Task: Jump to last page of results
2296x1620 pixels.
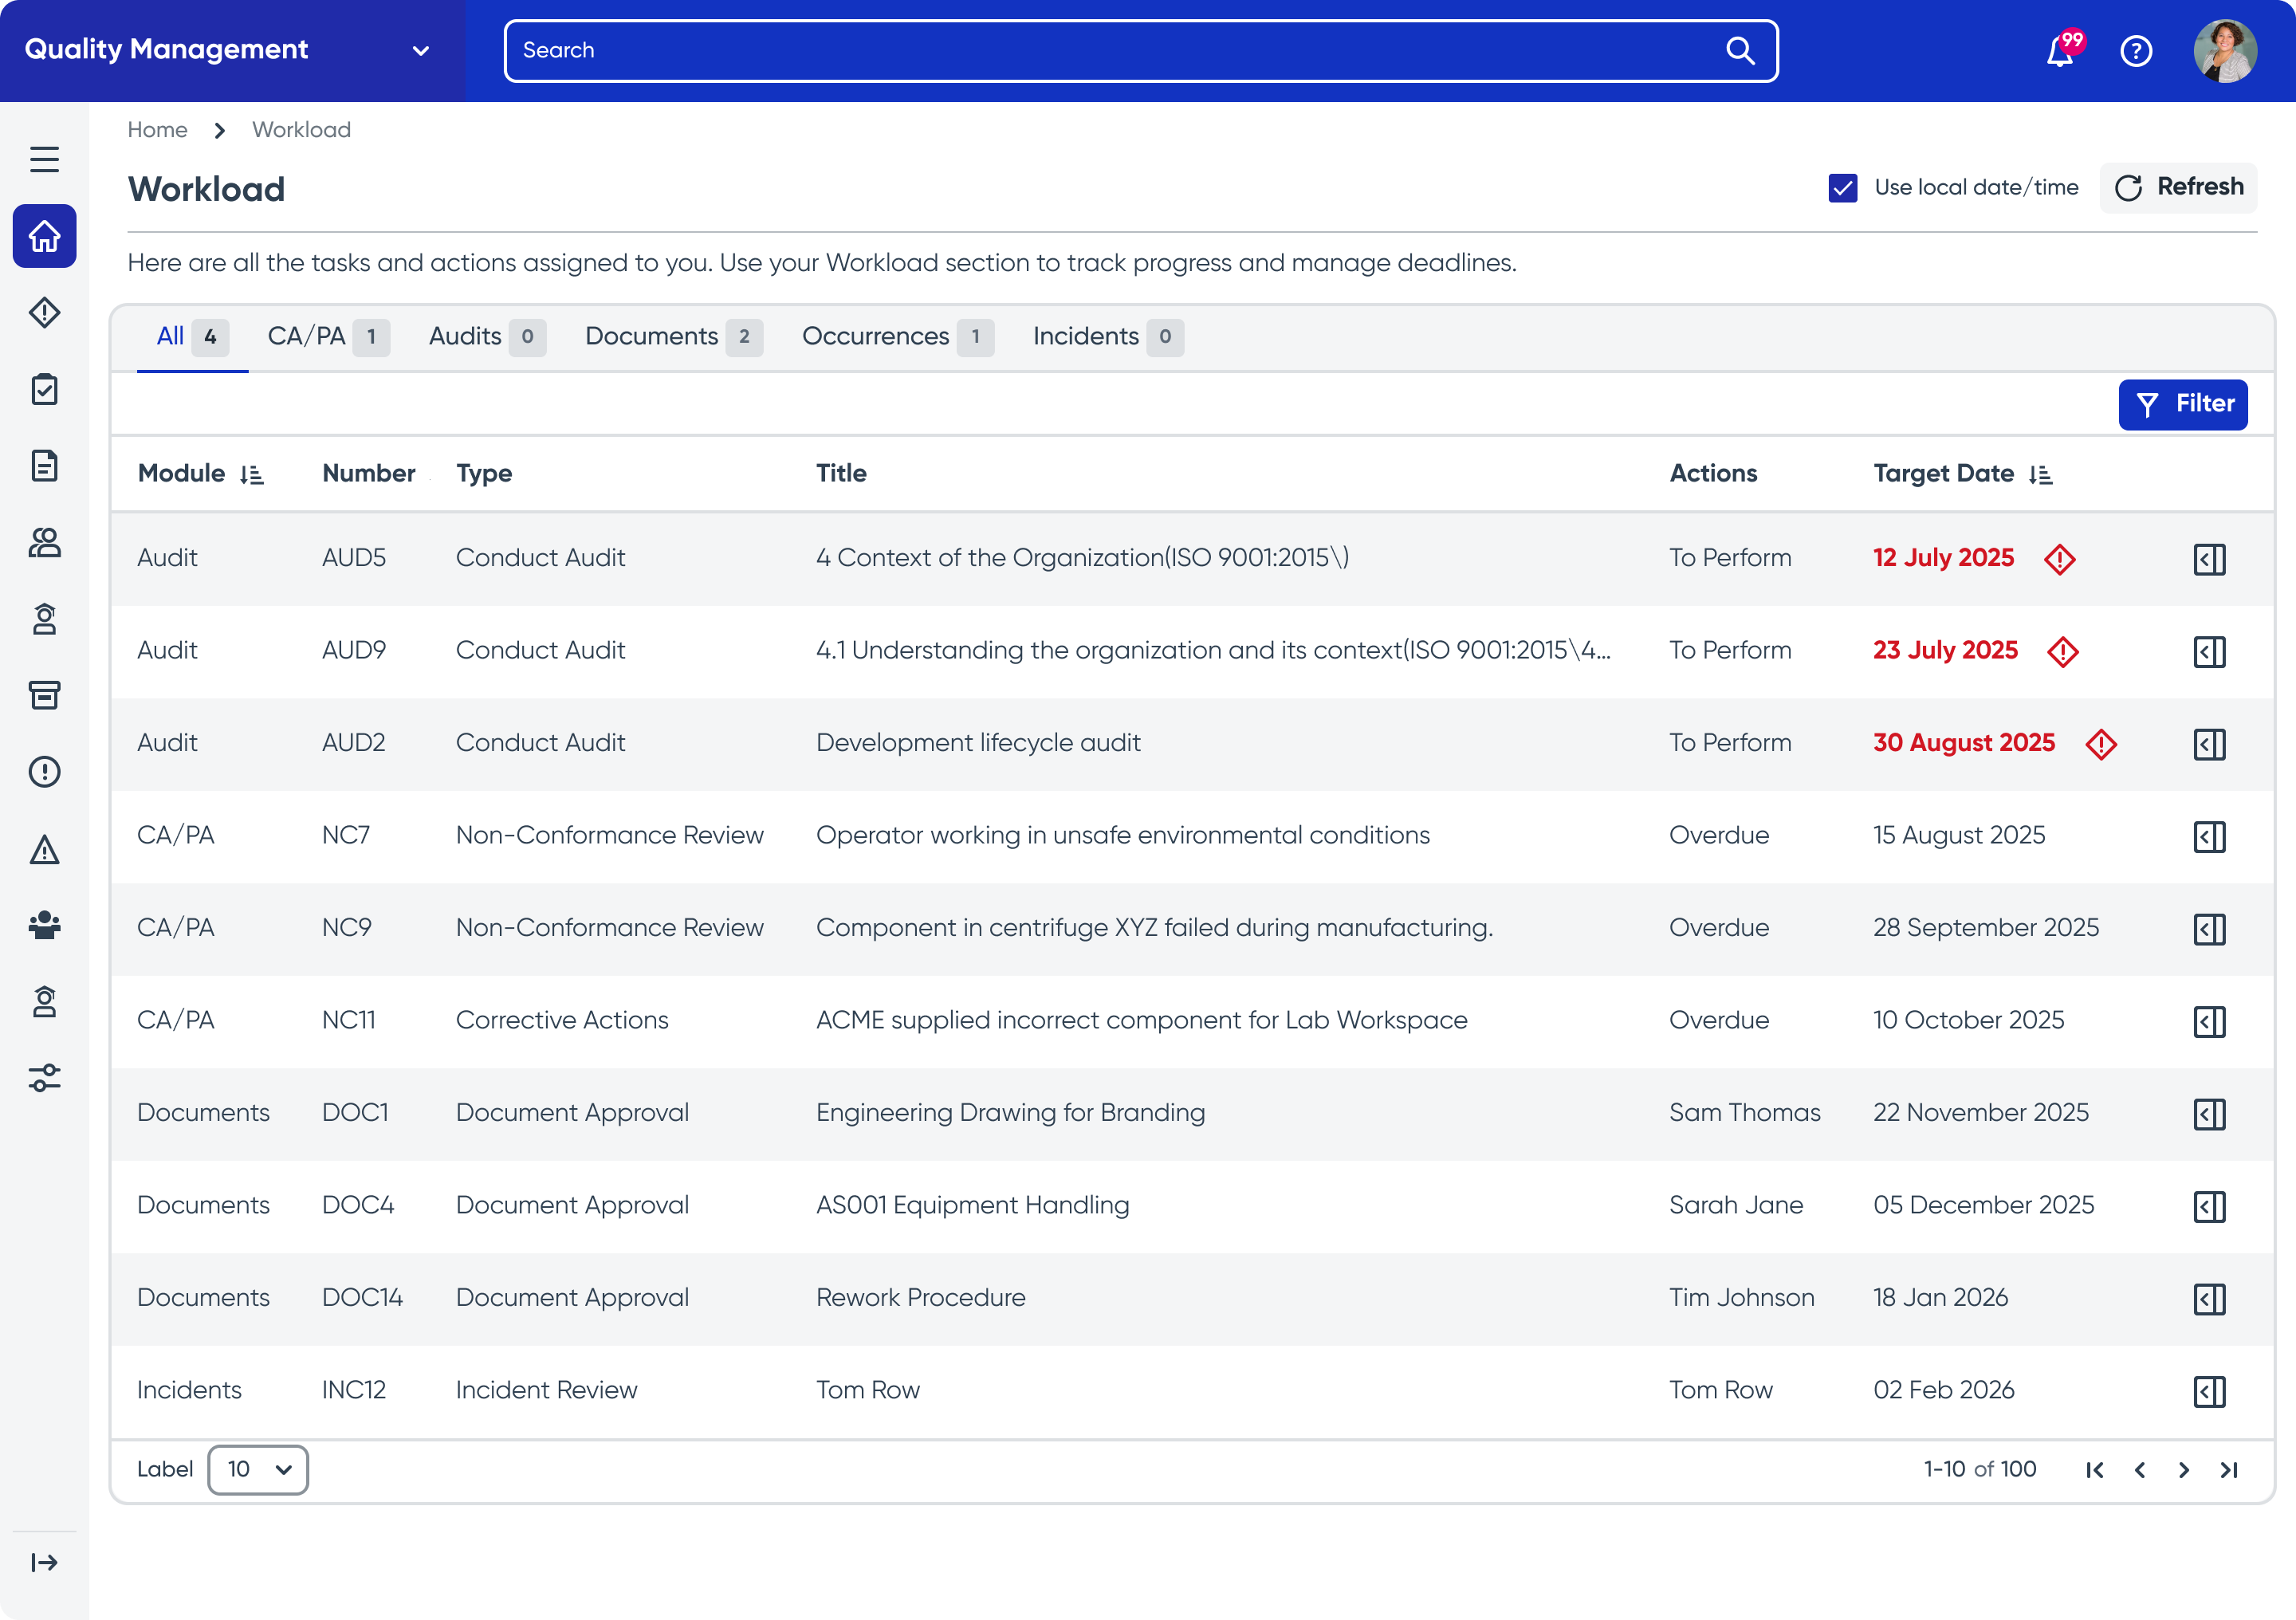Action: (2229, 1469)
